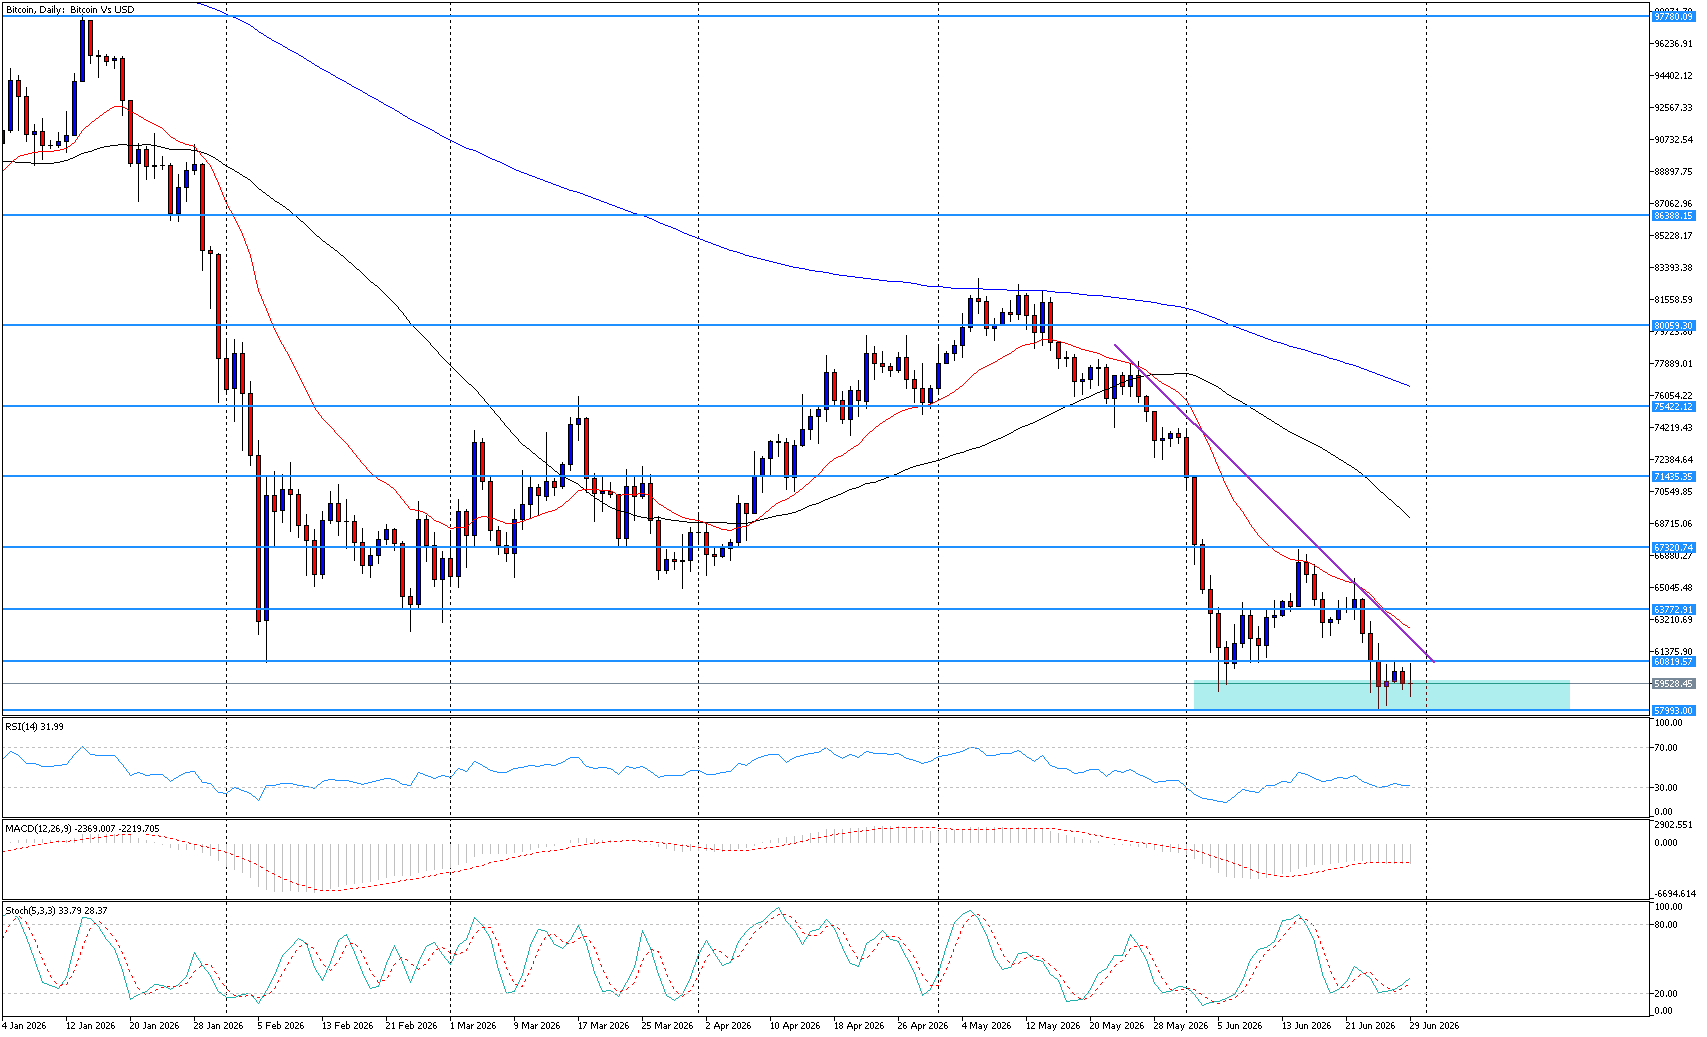Screen dimensions: 1707x1037
Task: Click the 4 May 2026 date label
Action: tap(986, 1026)
